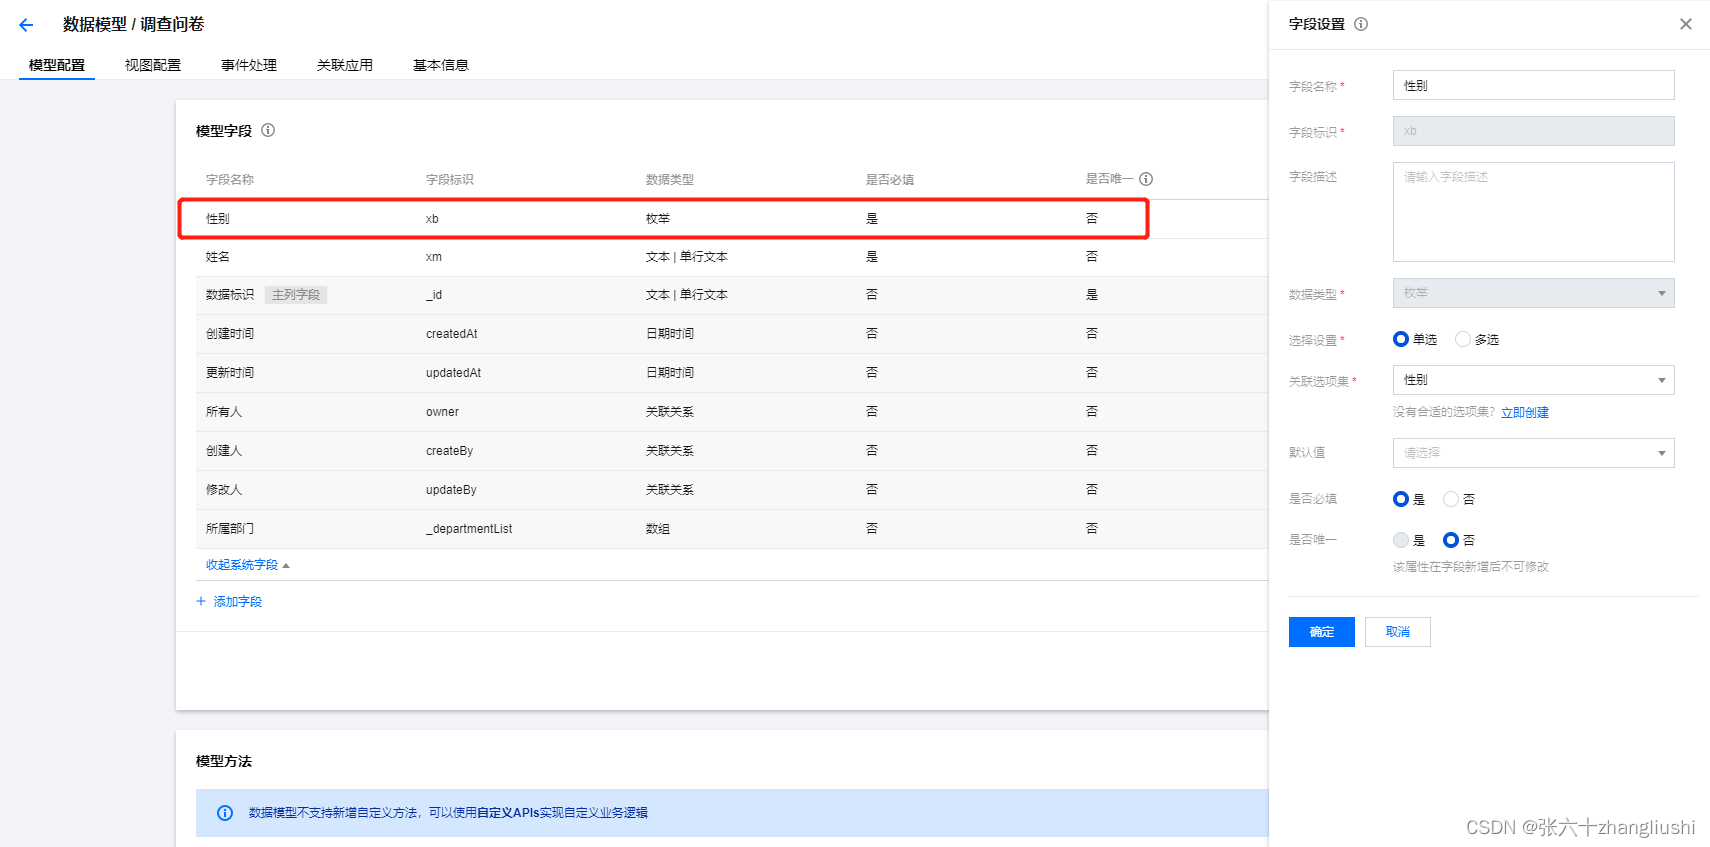
Task: Click the 确定 button
Action: pyautogui.click(x=1322, y=632)
